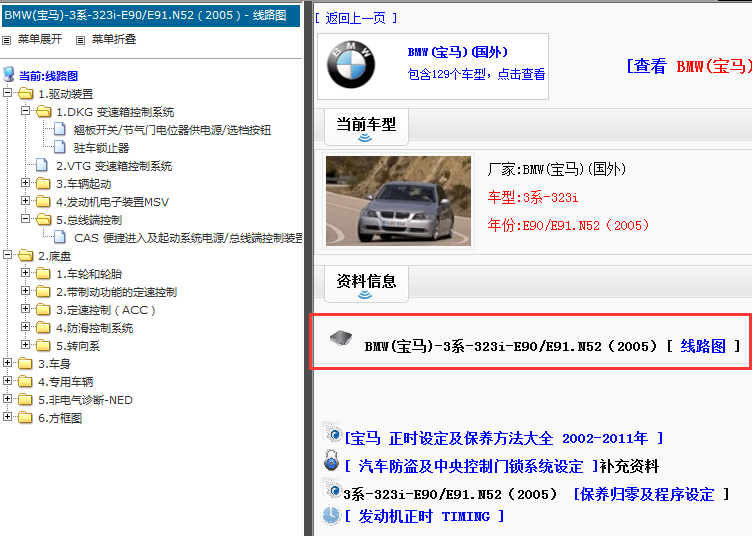Click the icon beside 宝马 正时设定及保养方法大全
Image resolution: width=752 pixels, height=536 pixels.
click(x=332, y=432)
